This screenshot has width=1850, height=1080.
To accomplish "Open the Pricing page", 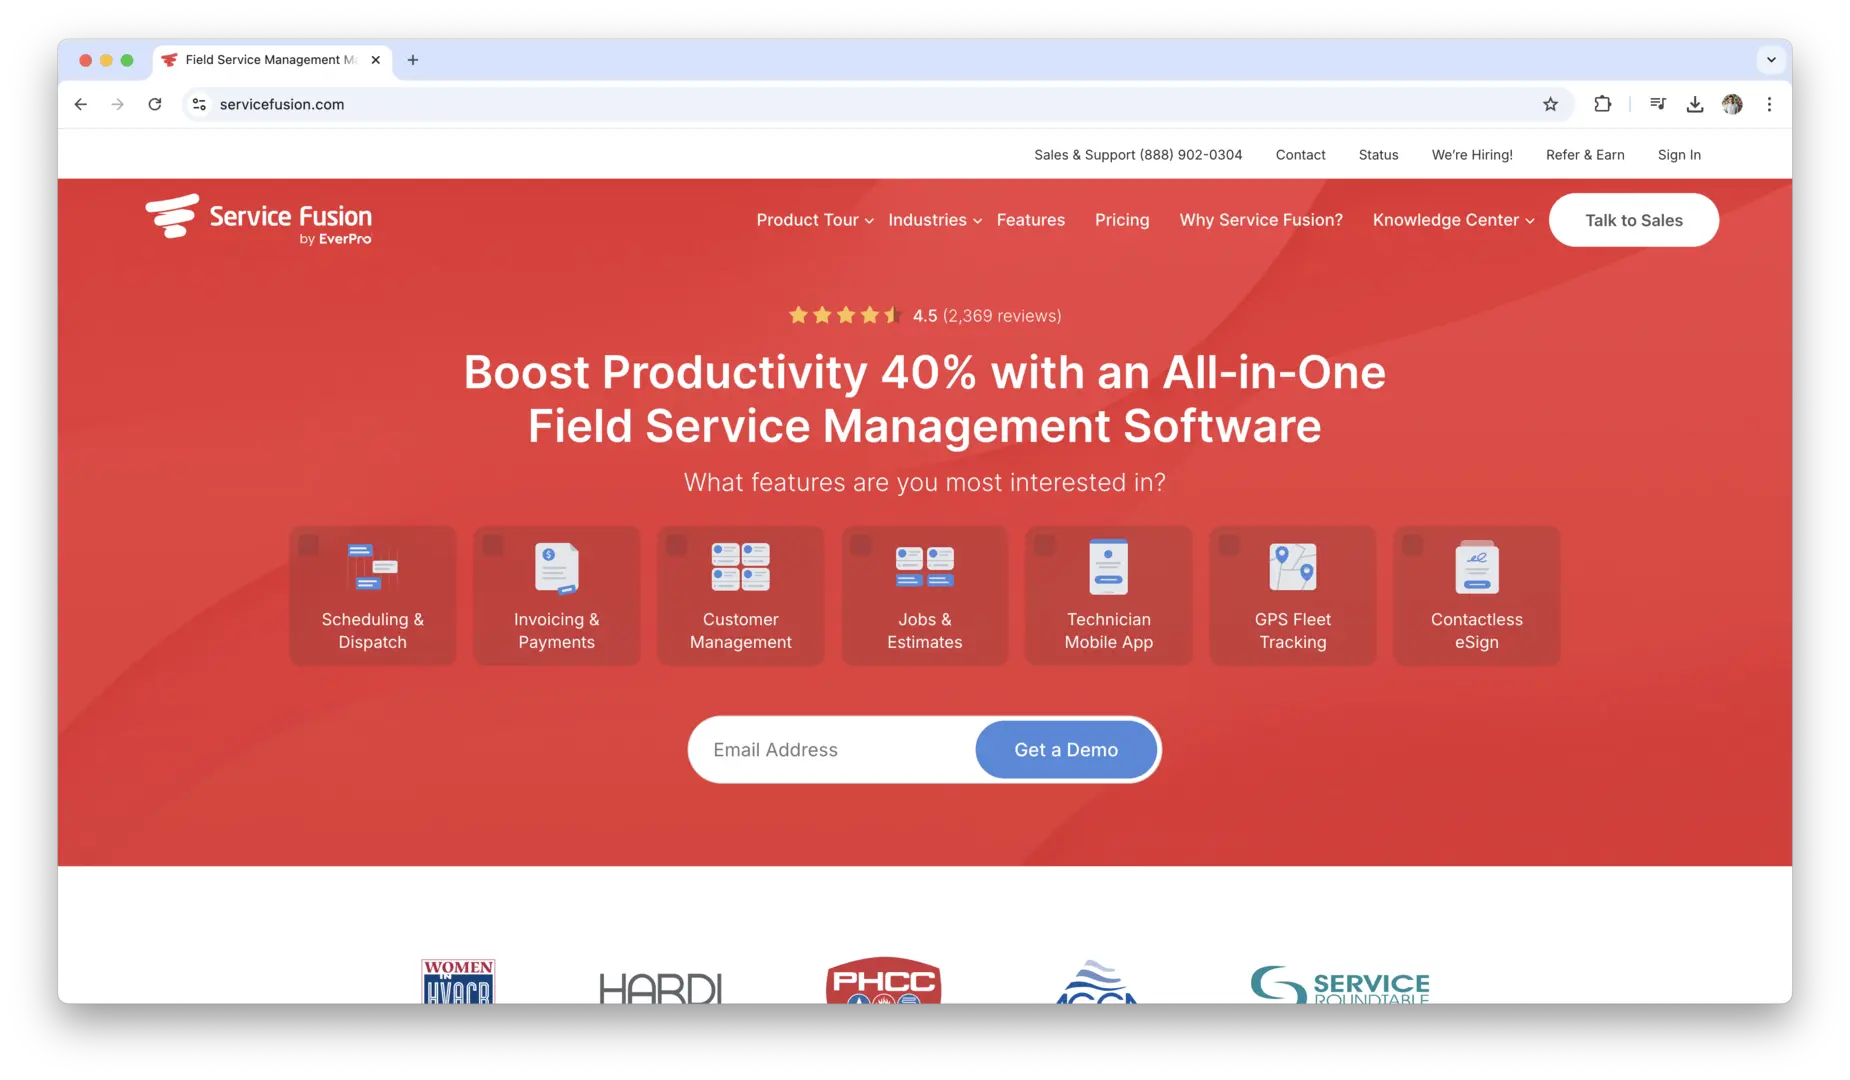I will pyautogui.click(x=1122, y=220).
